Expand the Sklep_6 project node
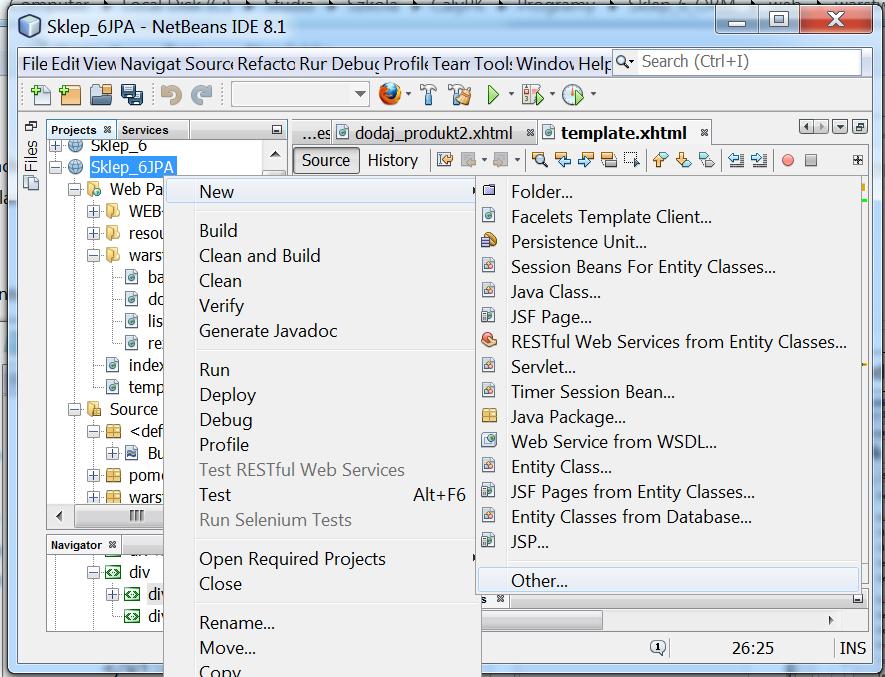This screenshot has width=885, height=677. pos(55,146)
